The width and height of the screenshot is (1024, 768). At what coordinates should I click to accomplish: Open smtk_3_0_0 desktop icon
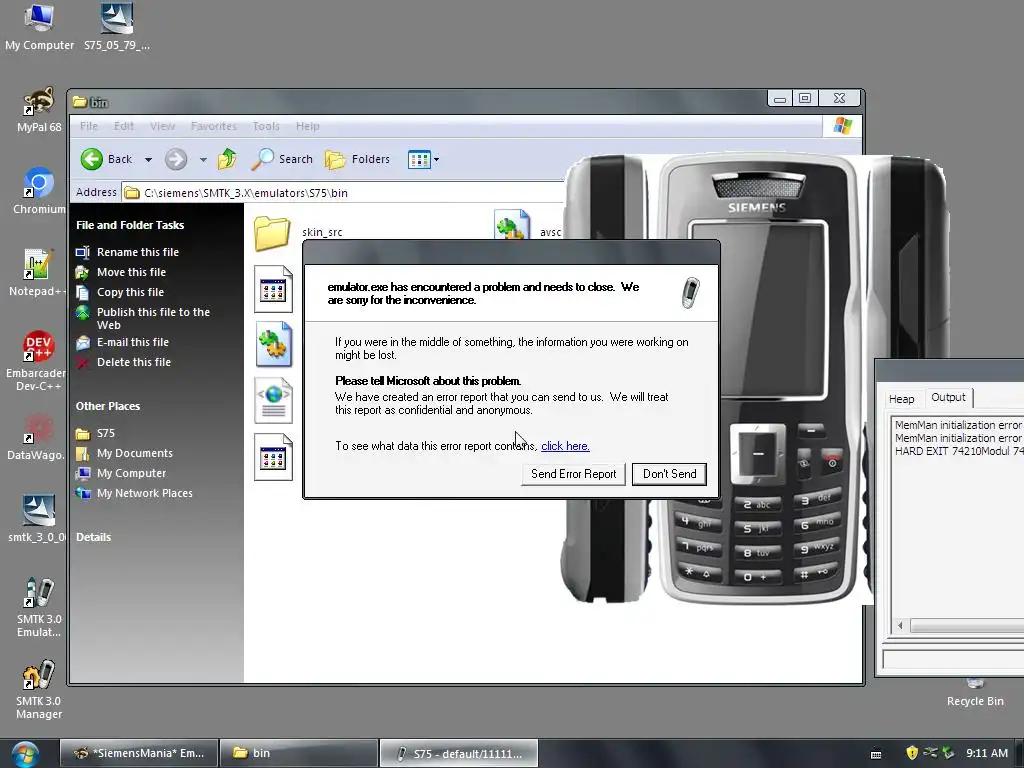coord(37,519)
